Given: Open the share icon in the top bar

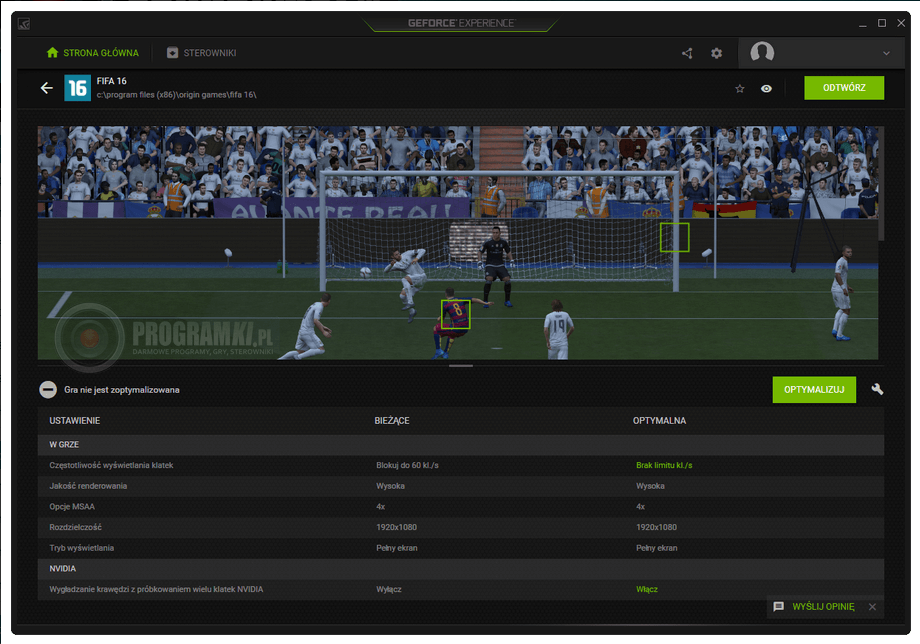Looking at the screenshot, I should [687, 53].
